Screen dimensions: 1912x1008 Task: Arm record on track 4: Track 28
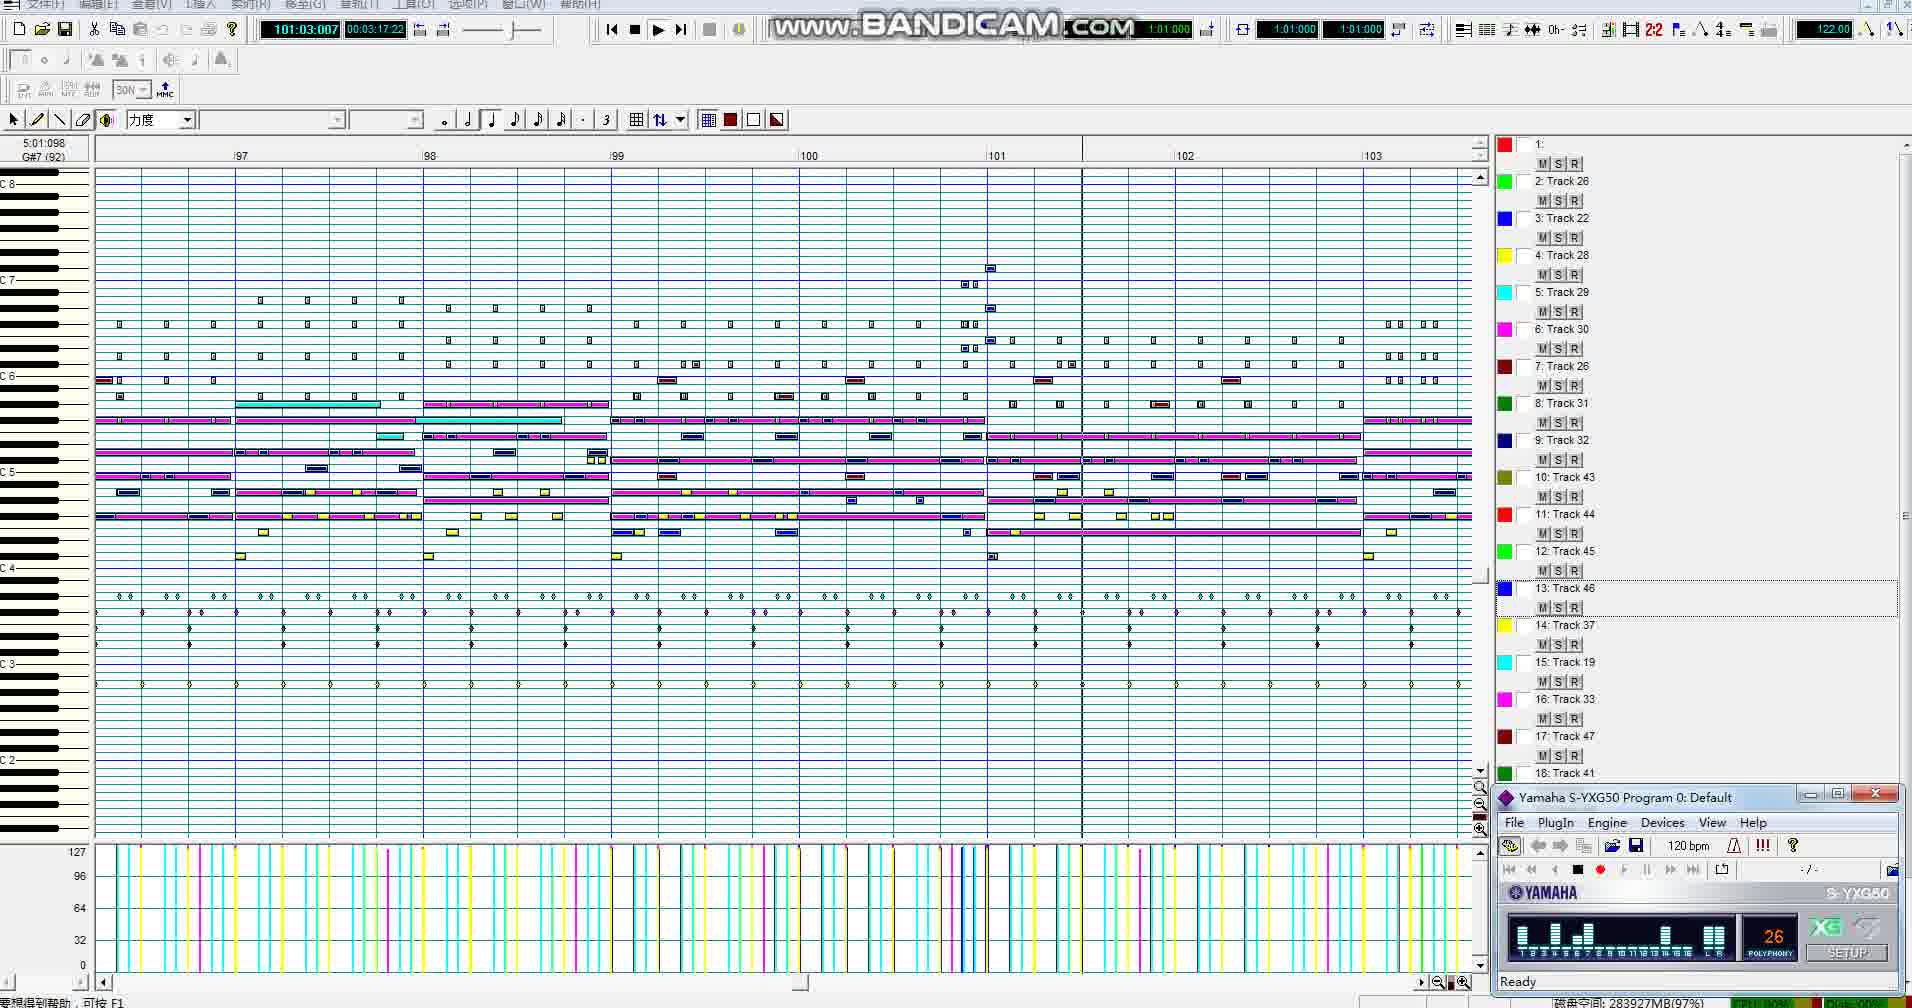point(1575,275)
